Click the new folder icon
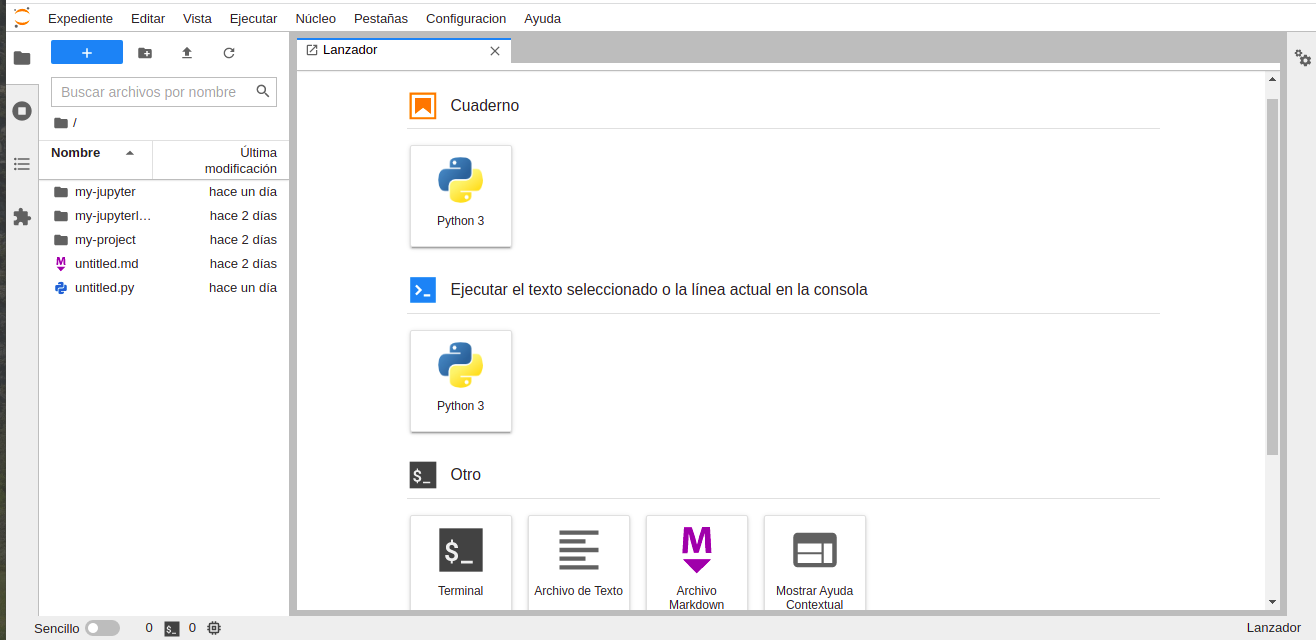Screen dimensions: 1316x640 click(x=145, y=53)
